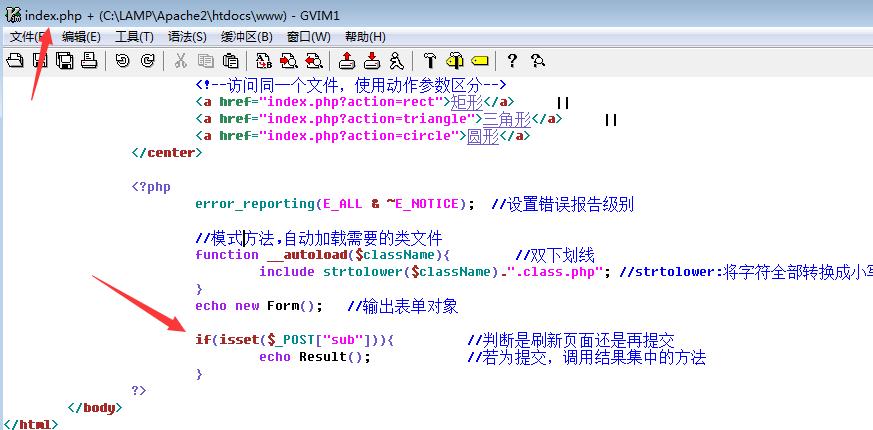Click the Run Script toolbar icon
The width and height of the screenshot is (873, 430).
(396, 60)
